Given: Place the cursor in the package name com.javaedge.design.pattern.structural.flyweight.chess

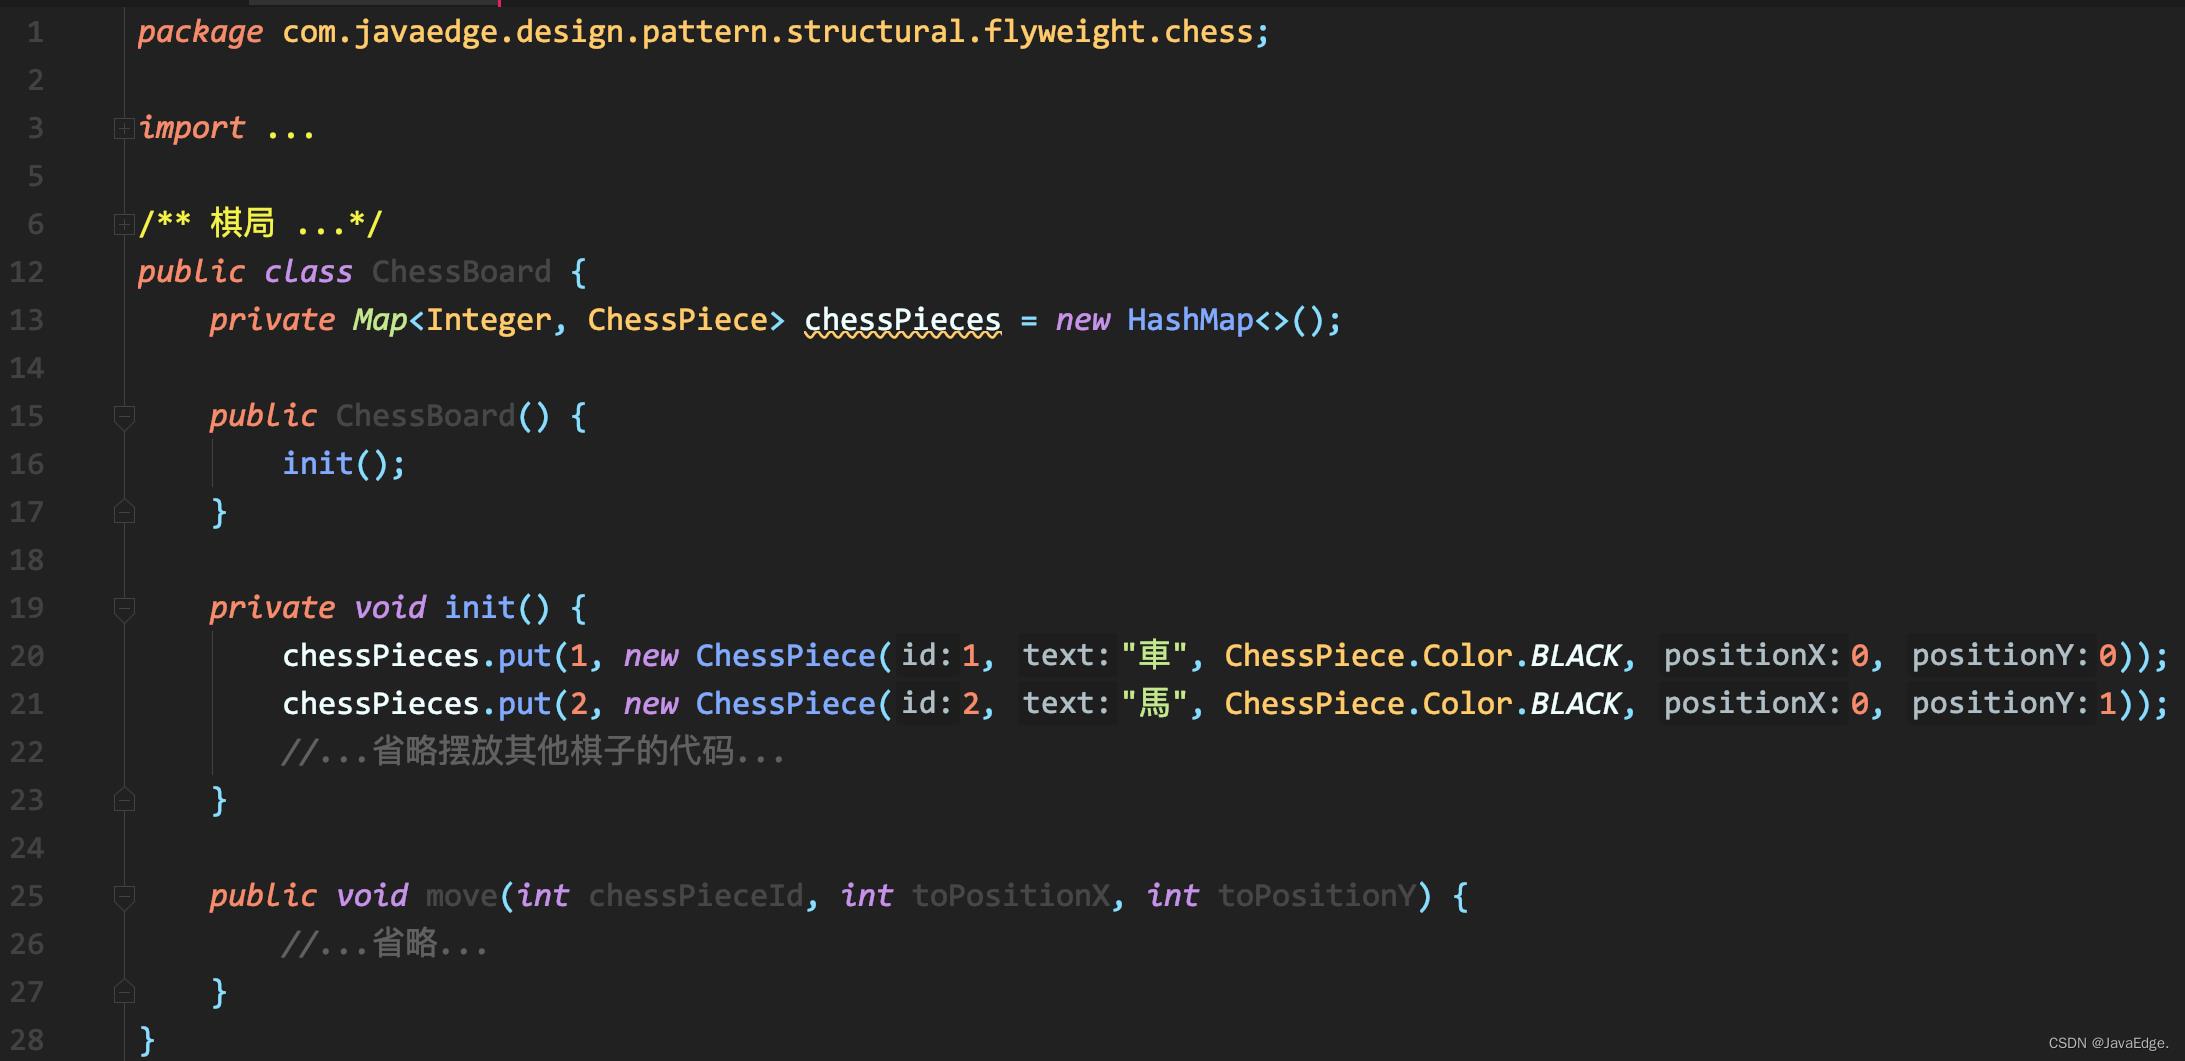Looking at the screenshot, I should 767,33.
